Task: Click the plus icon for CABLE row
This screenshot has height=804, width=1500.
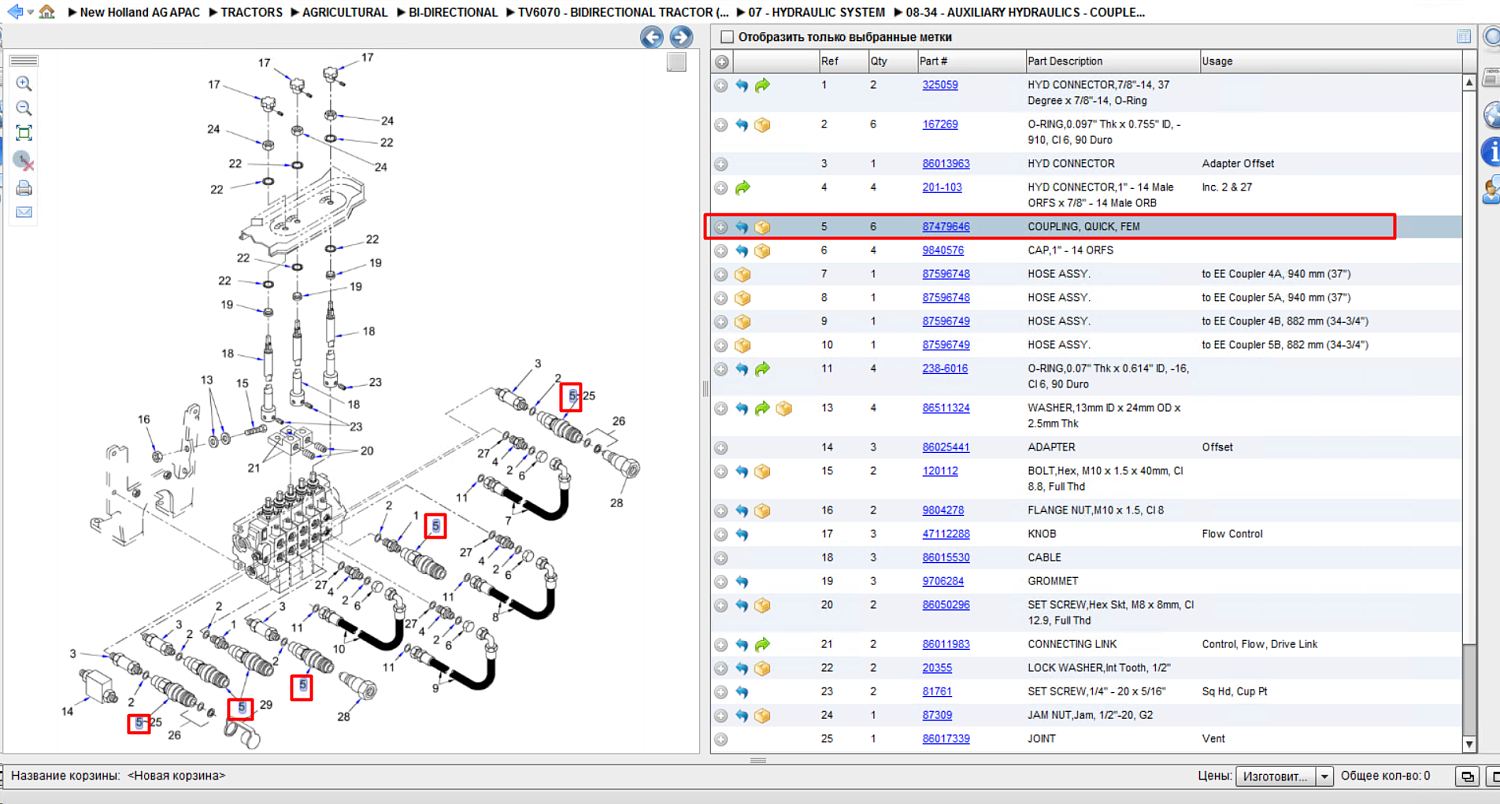Action: 721,558
